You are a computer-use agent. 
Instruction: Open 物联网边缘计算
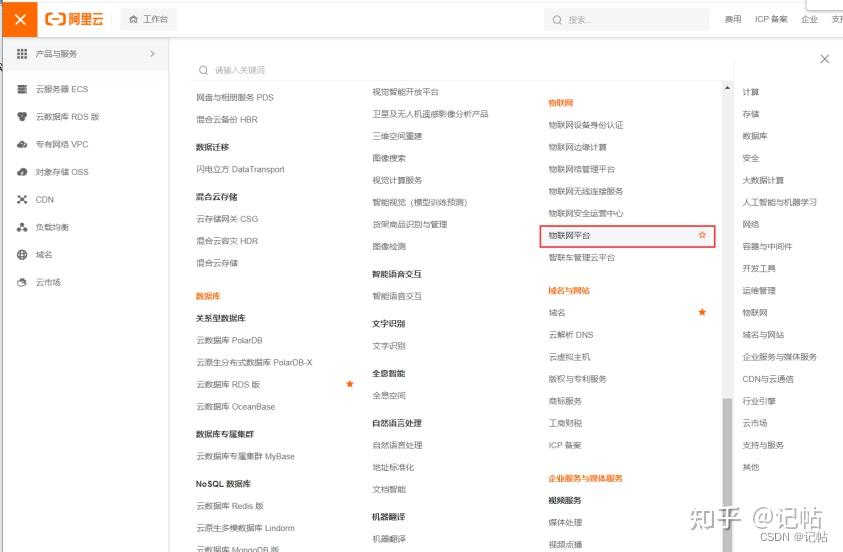coord(577,147)
